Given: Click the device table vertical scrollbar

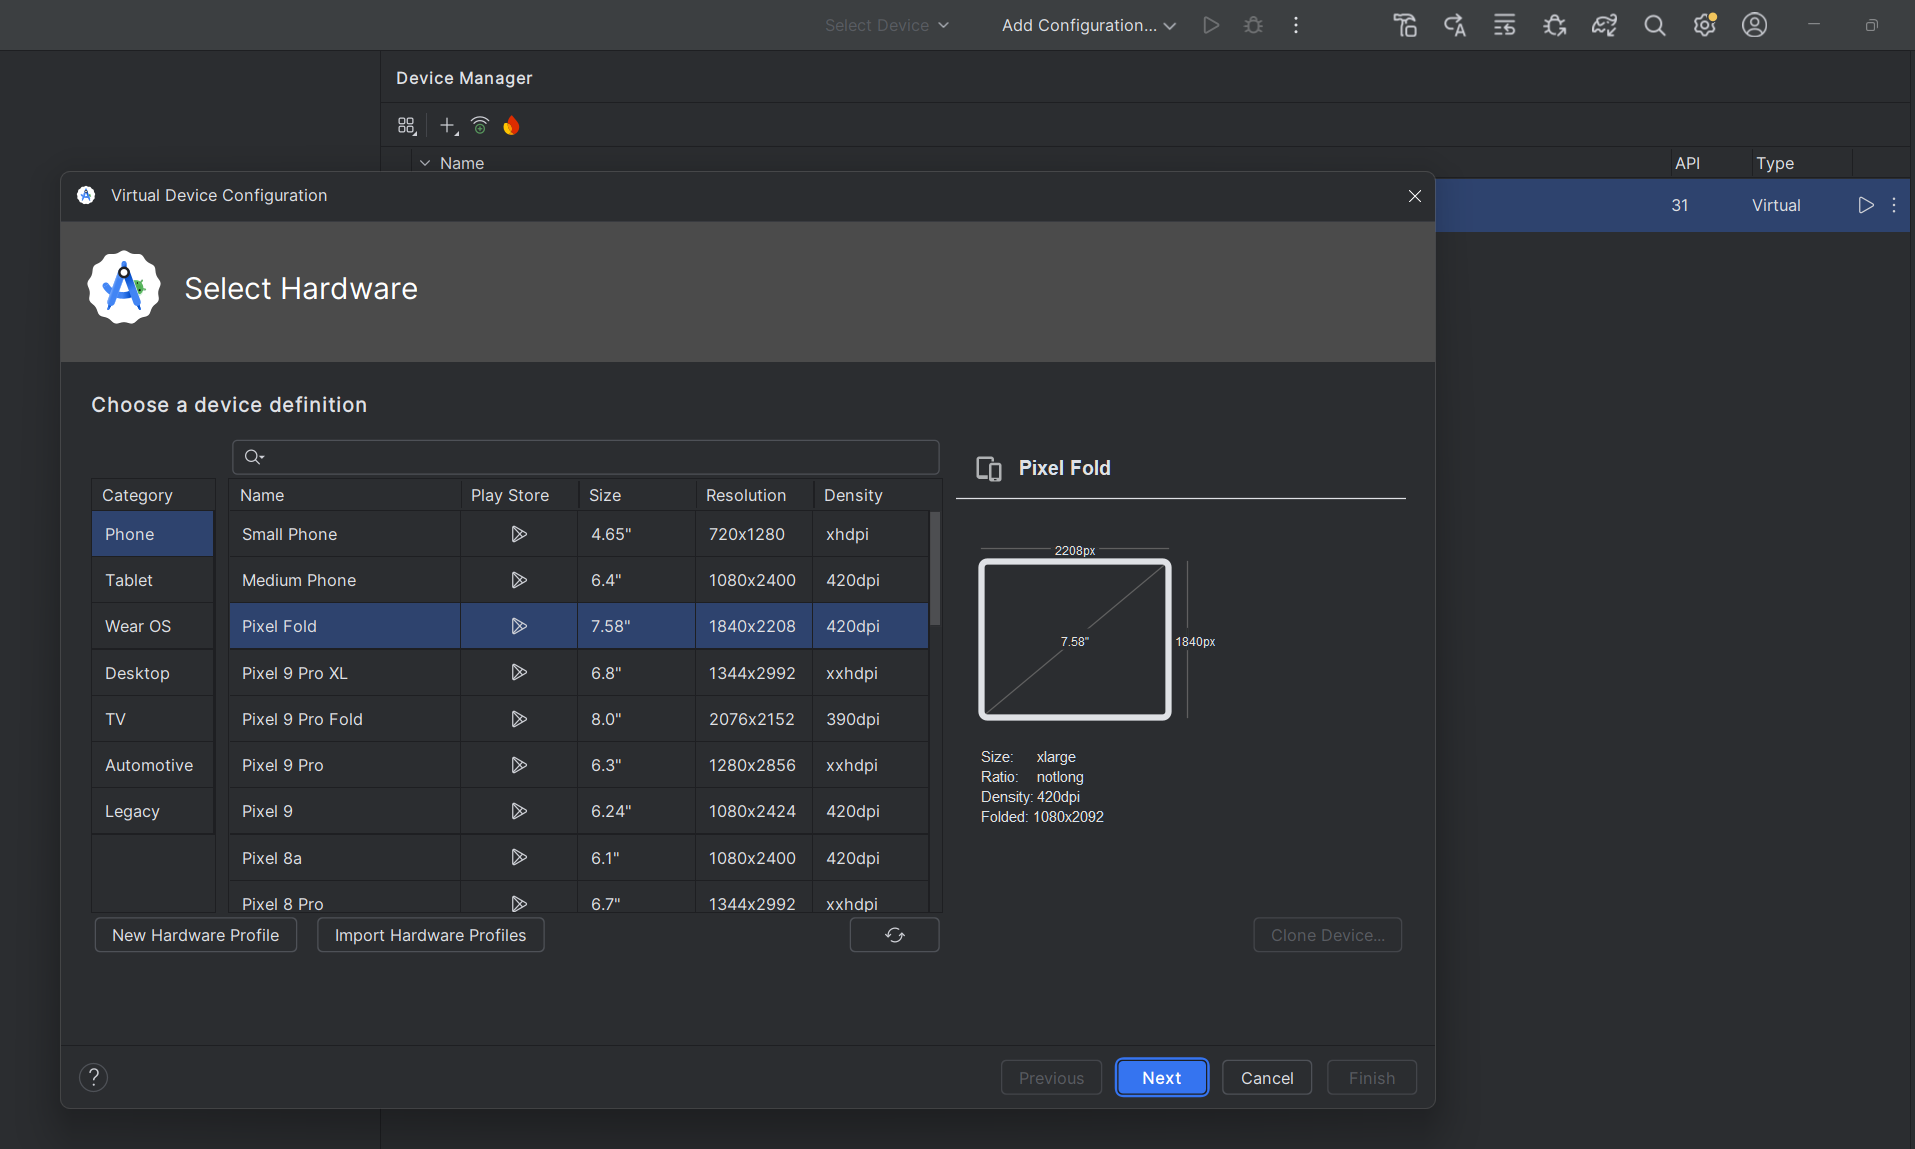Looking at the screenshot, I should (936, 568).
